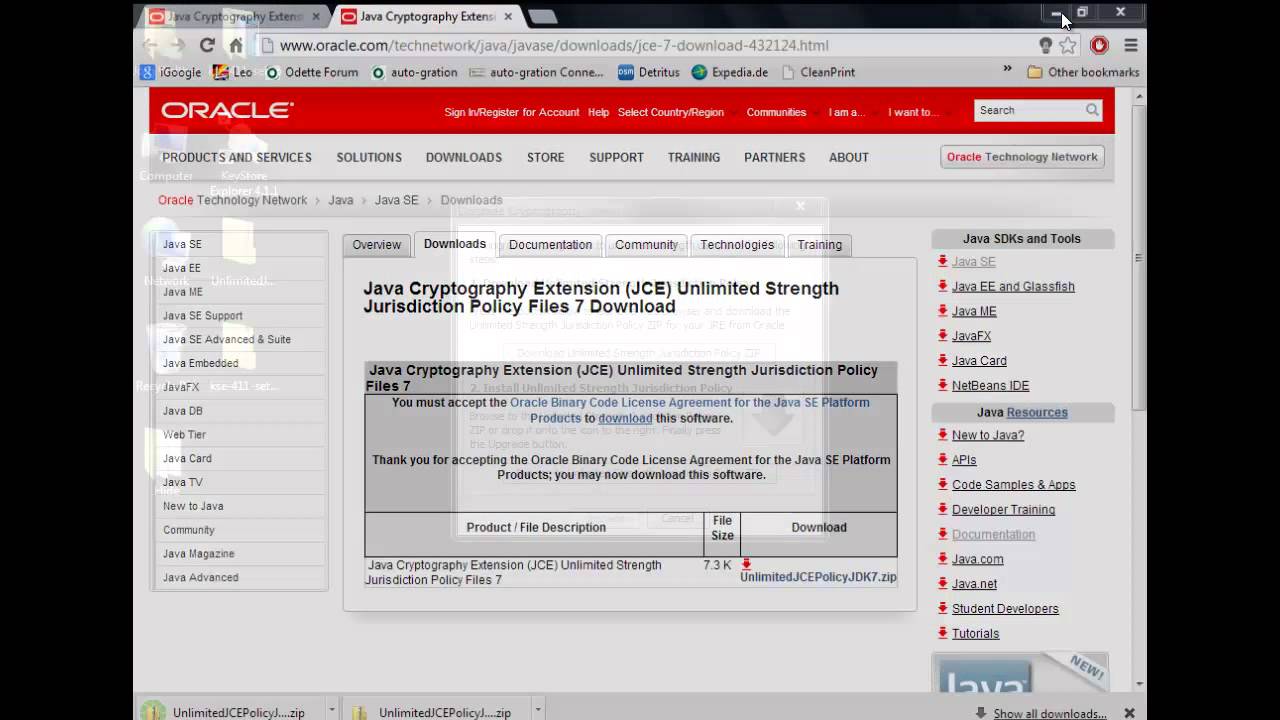Open the iGoogle bookmark

[x=171, y=72]
